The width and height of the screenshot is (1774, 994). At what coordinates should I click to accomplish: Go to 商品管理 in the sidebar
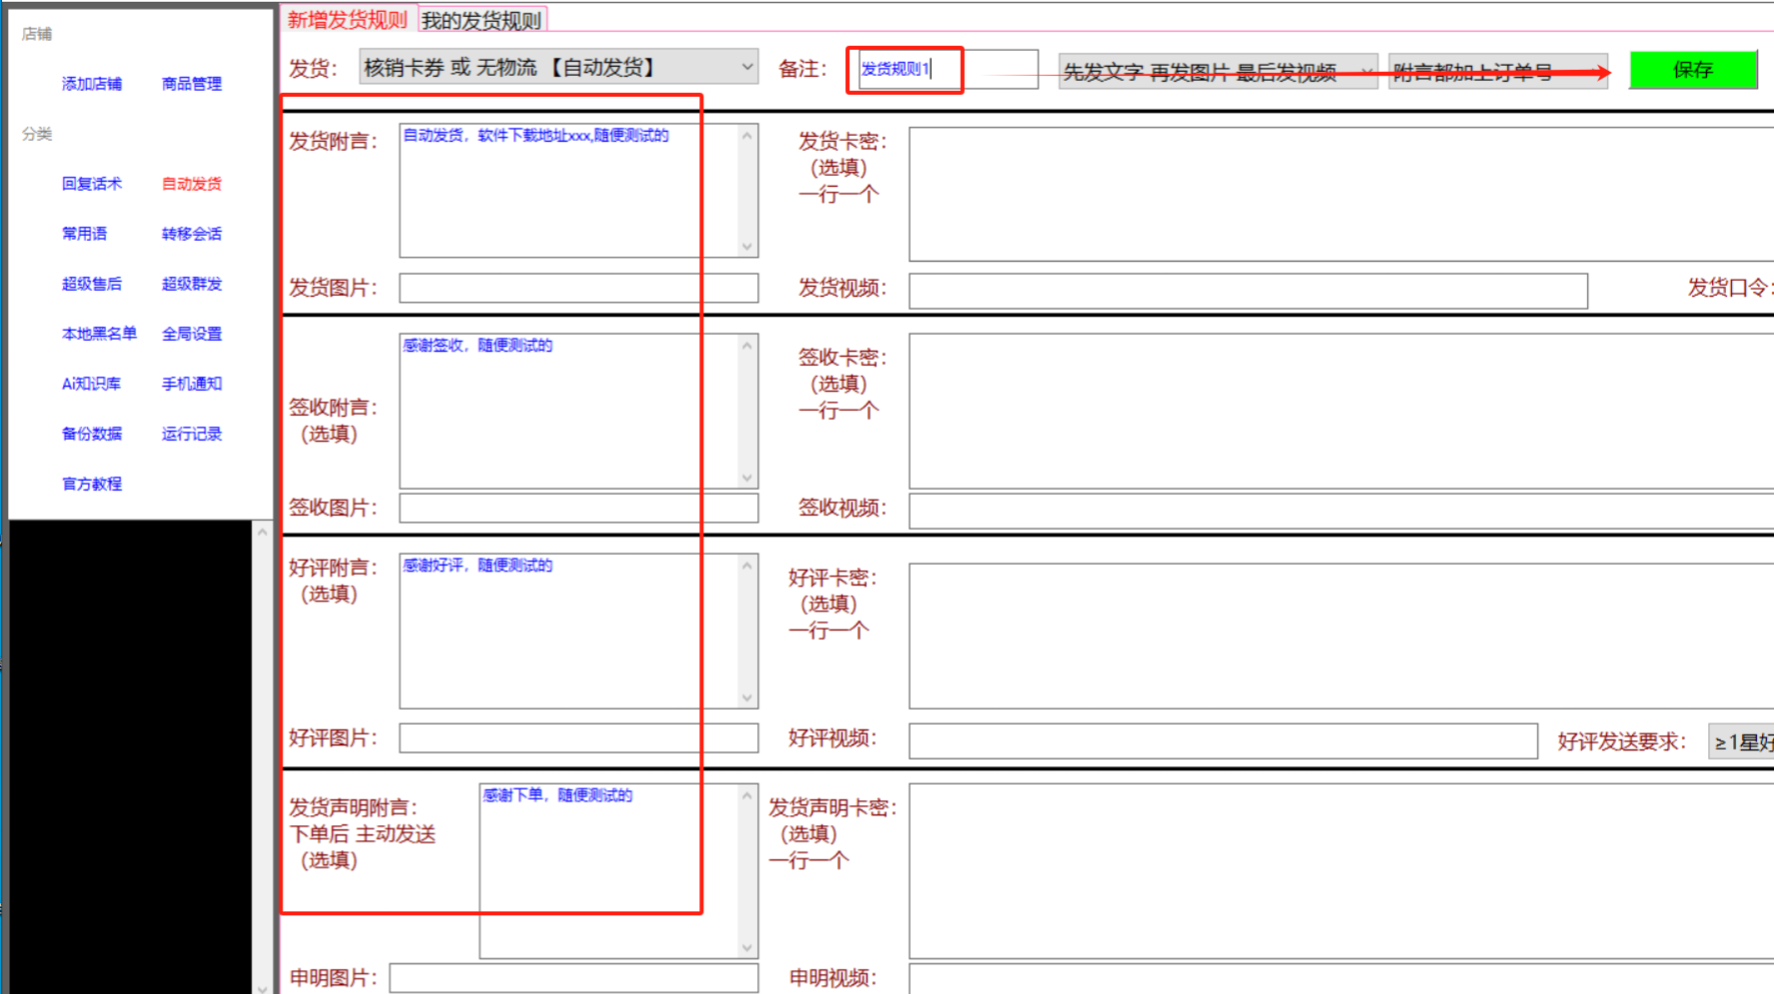[x=192, y=84]
